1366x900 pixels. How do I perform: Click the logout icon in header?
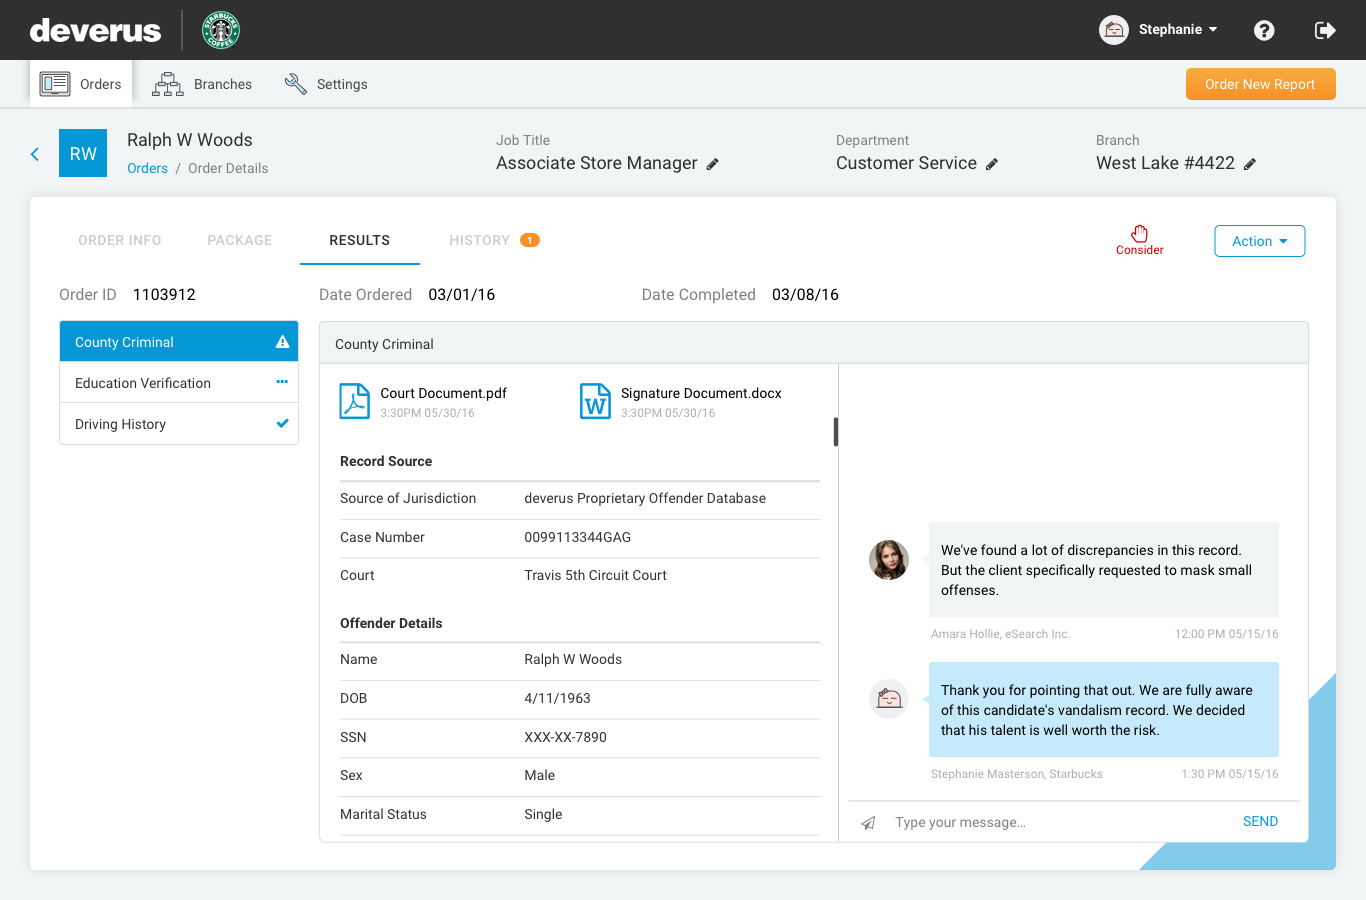(1325, 30)
